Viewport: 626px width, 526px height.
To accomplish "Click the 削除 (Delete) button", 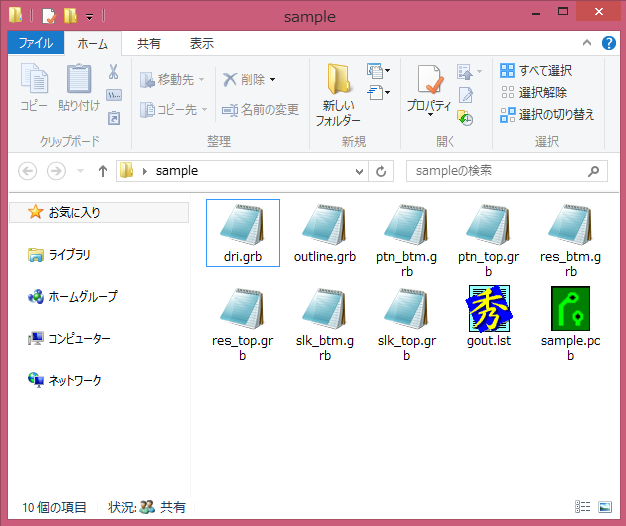I will click(x=244, y=79).
